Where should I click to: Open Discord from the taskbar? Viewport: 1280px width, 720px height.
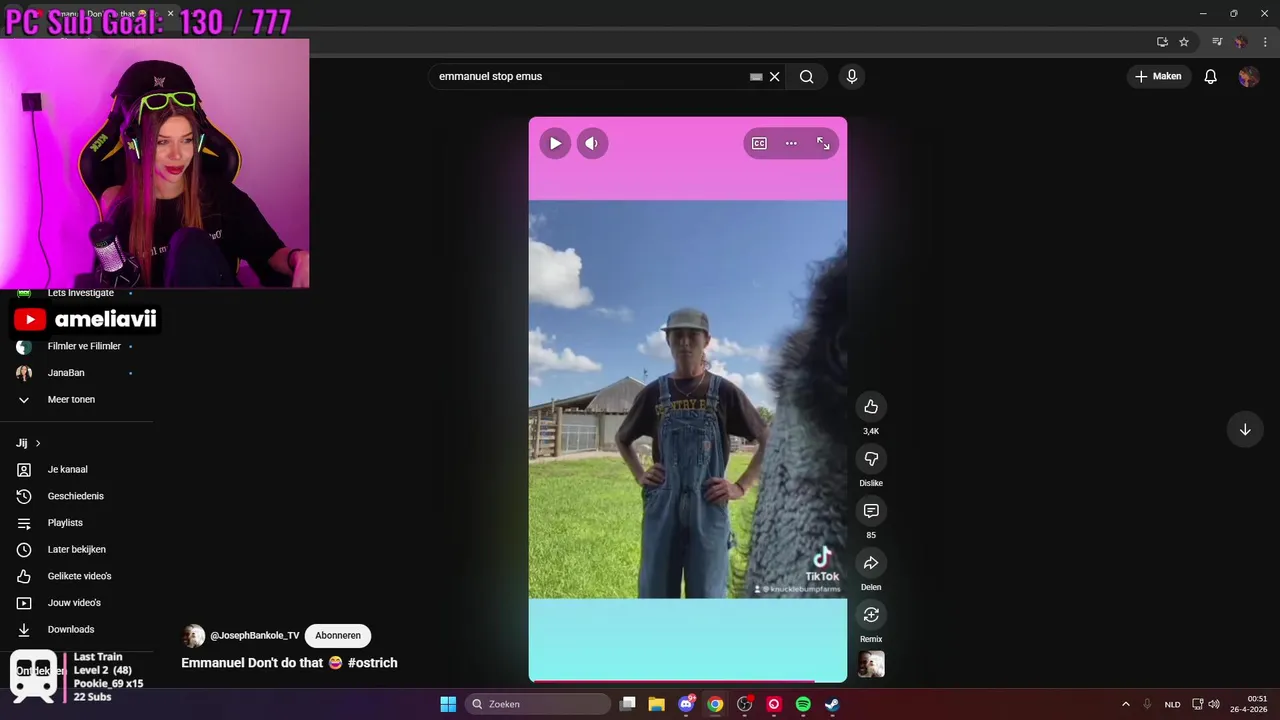coord(686,704)
